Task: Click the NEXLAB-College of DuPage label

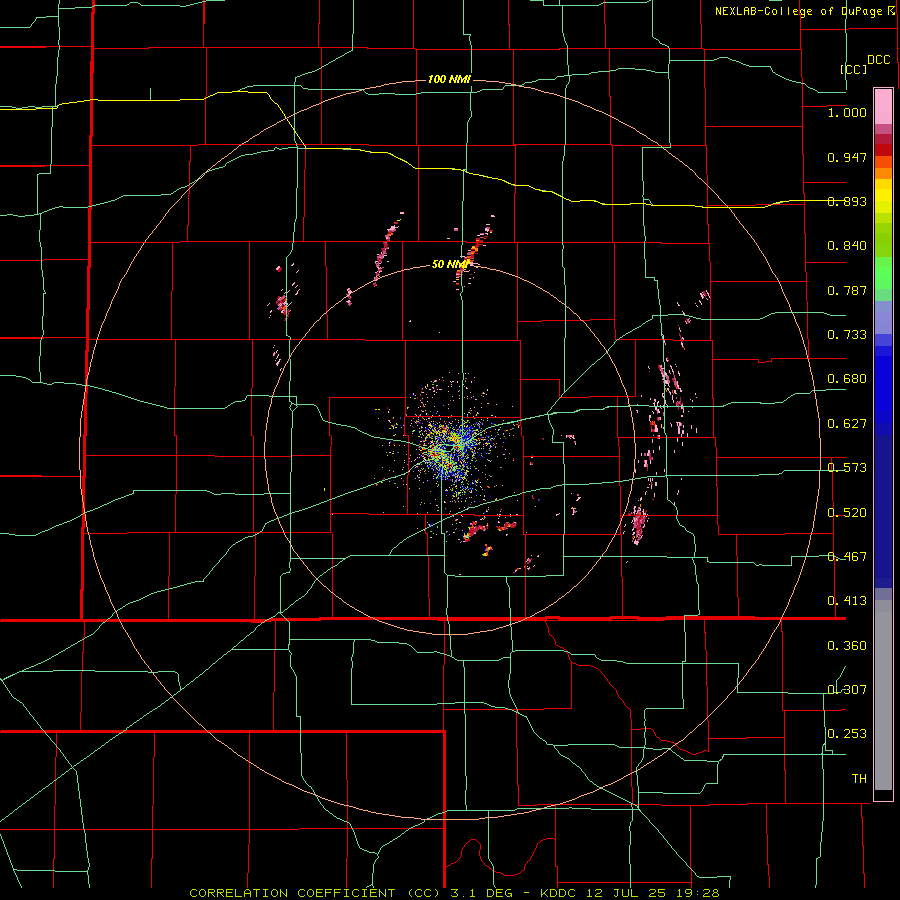Action: pos(798,11)
